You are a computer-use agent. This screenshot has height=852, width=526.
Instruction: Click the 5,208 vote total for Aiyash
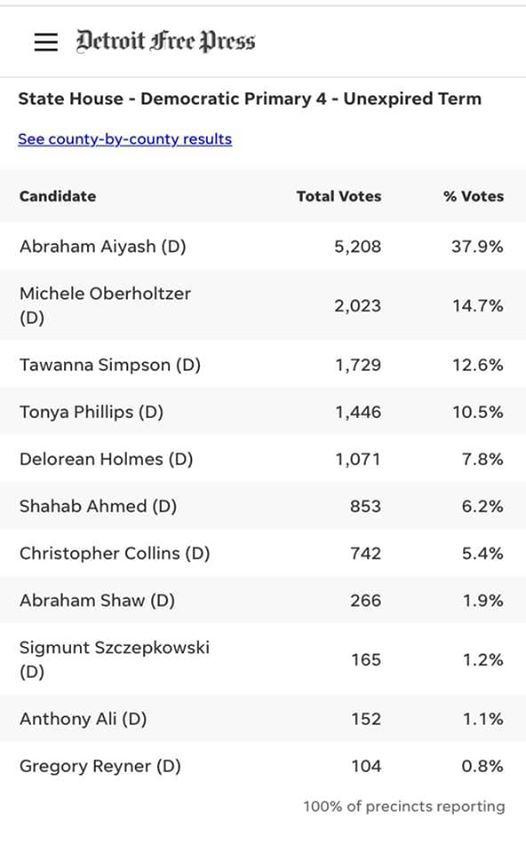358,247
